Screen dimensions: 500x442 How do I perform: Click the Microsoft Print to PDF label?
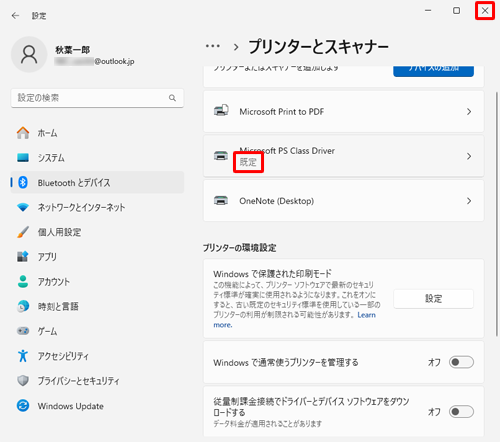pos(281,112)
